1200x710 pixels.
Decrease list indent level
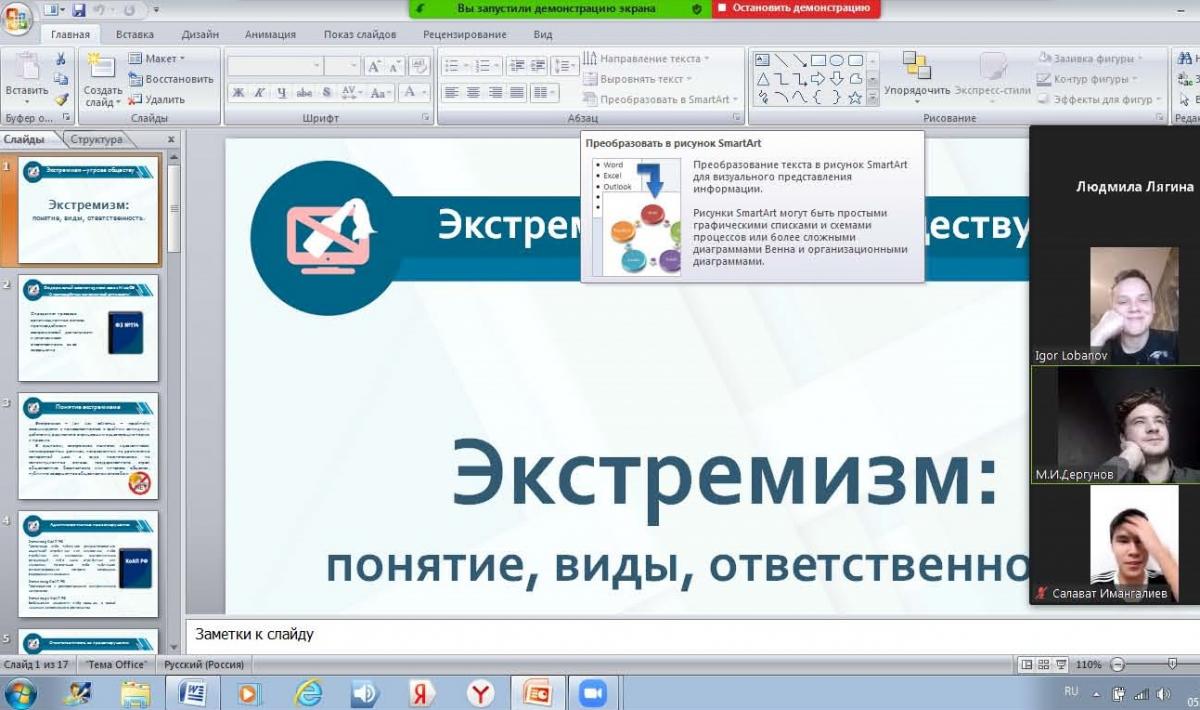[517, 67]
